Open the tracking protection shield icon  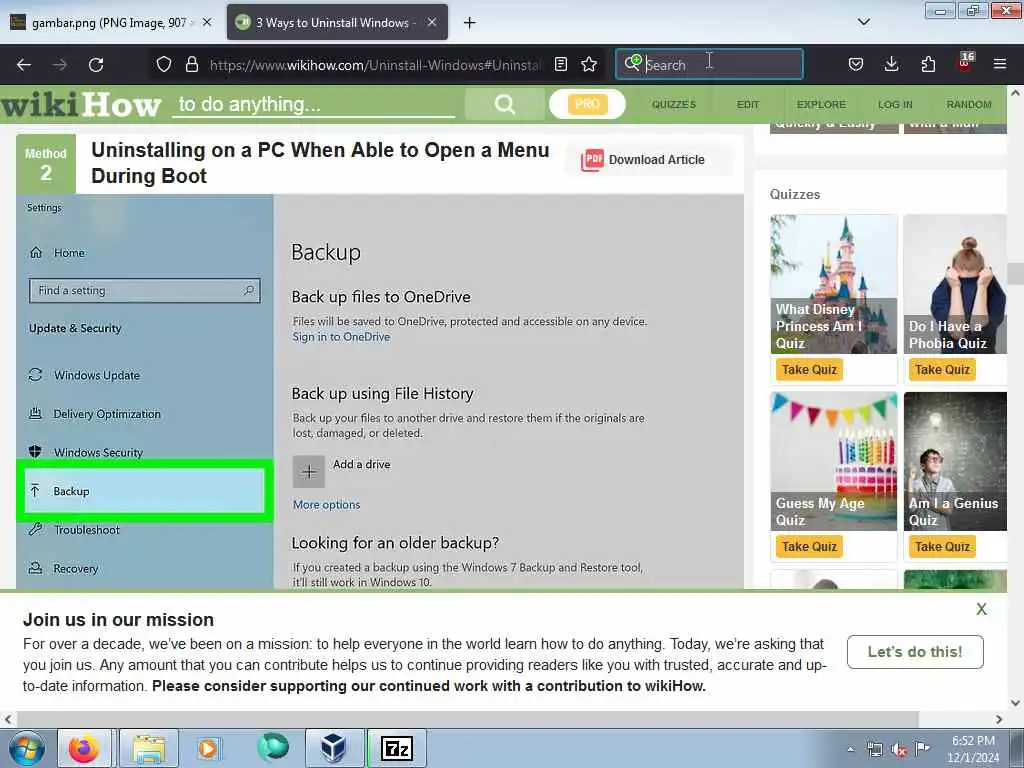[164, 64]
